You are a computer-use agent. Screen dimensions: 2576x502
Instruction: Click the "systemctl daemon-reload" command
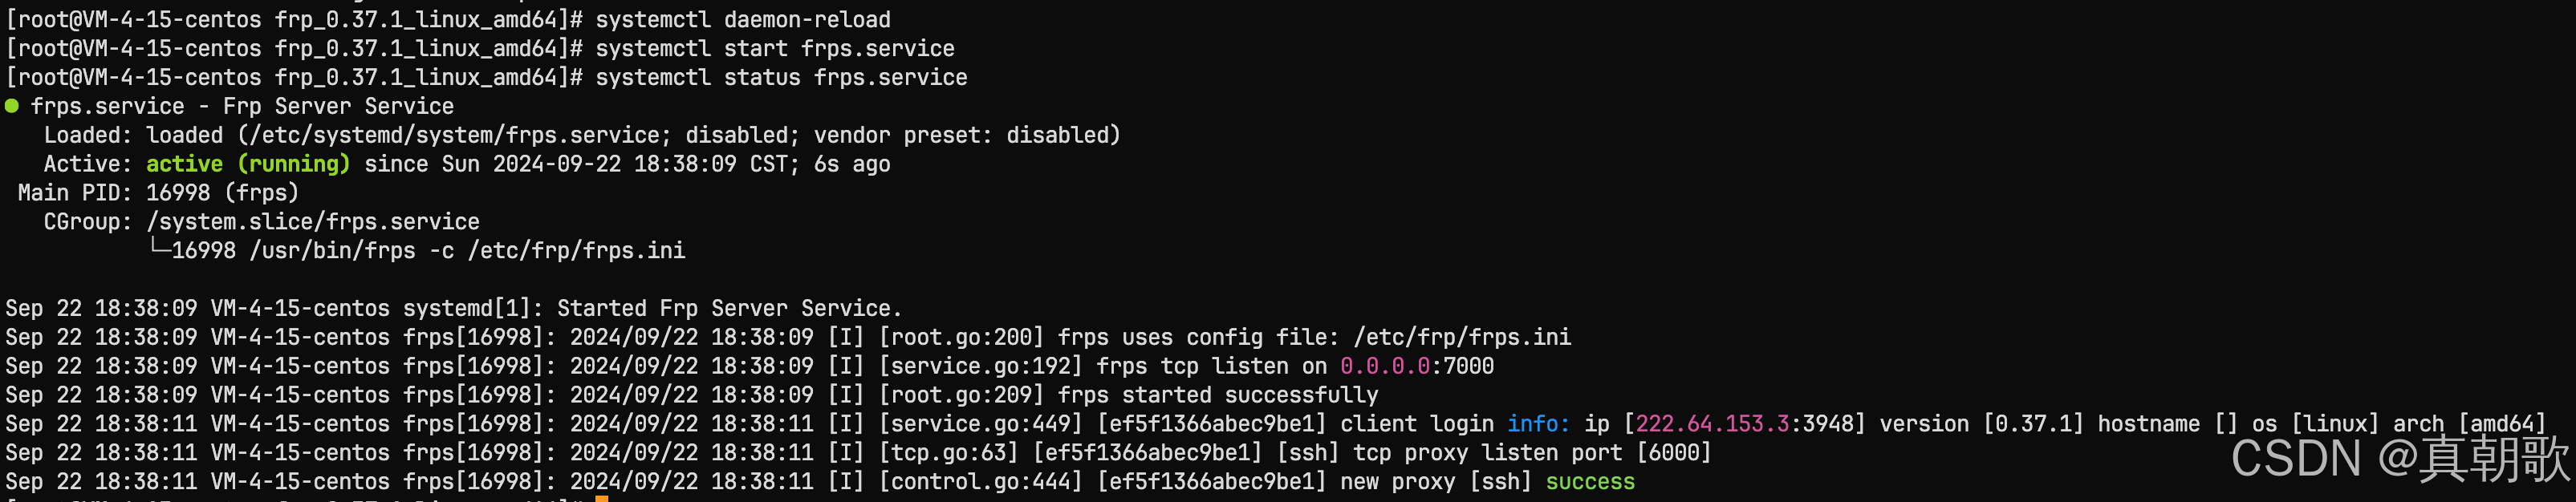point(743,20)
